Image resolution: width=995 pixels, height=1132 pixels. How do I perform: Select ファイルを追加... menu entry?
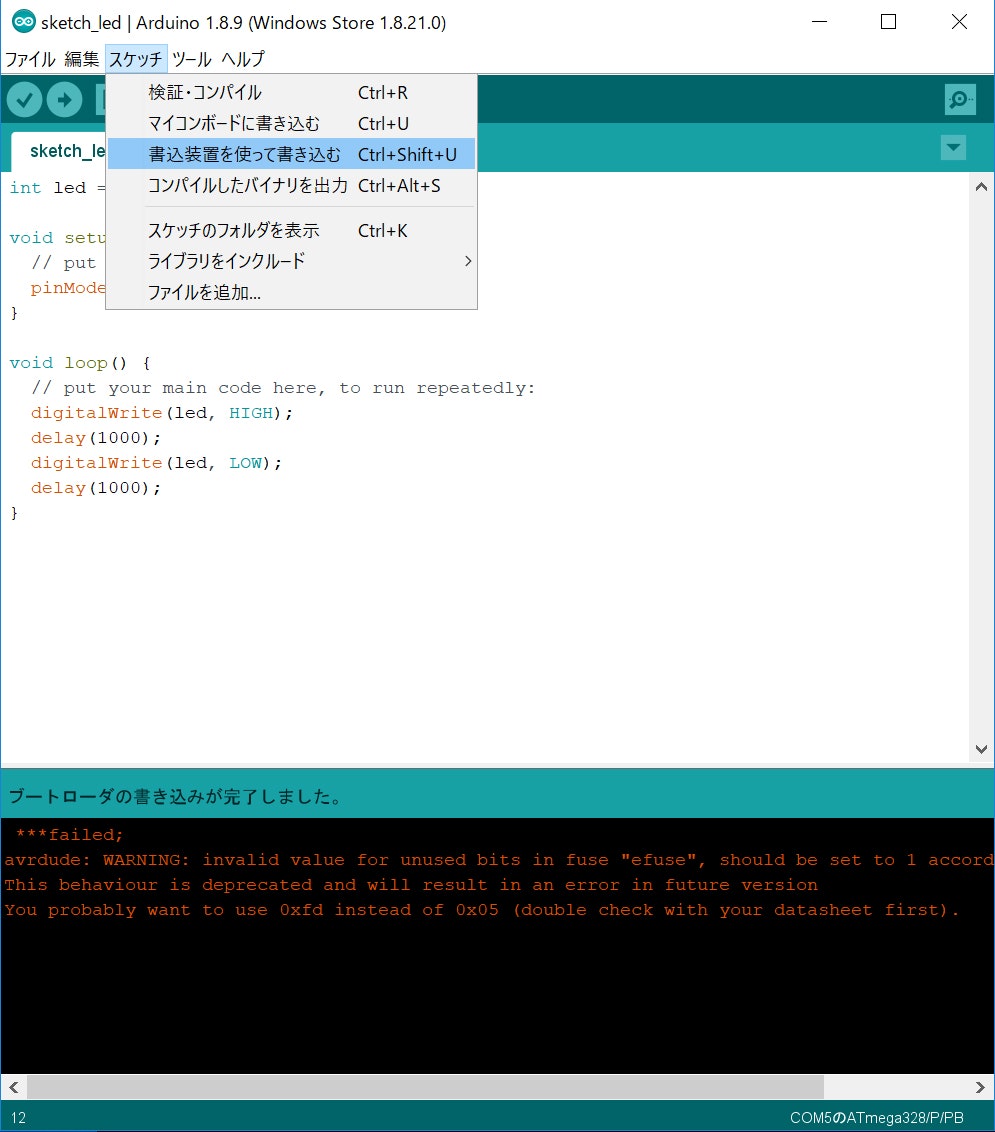pos(292,292)
